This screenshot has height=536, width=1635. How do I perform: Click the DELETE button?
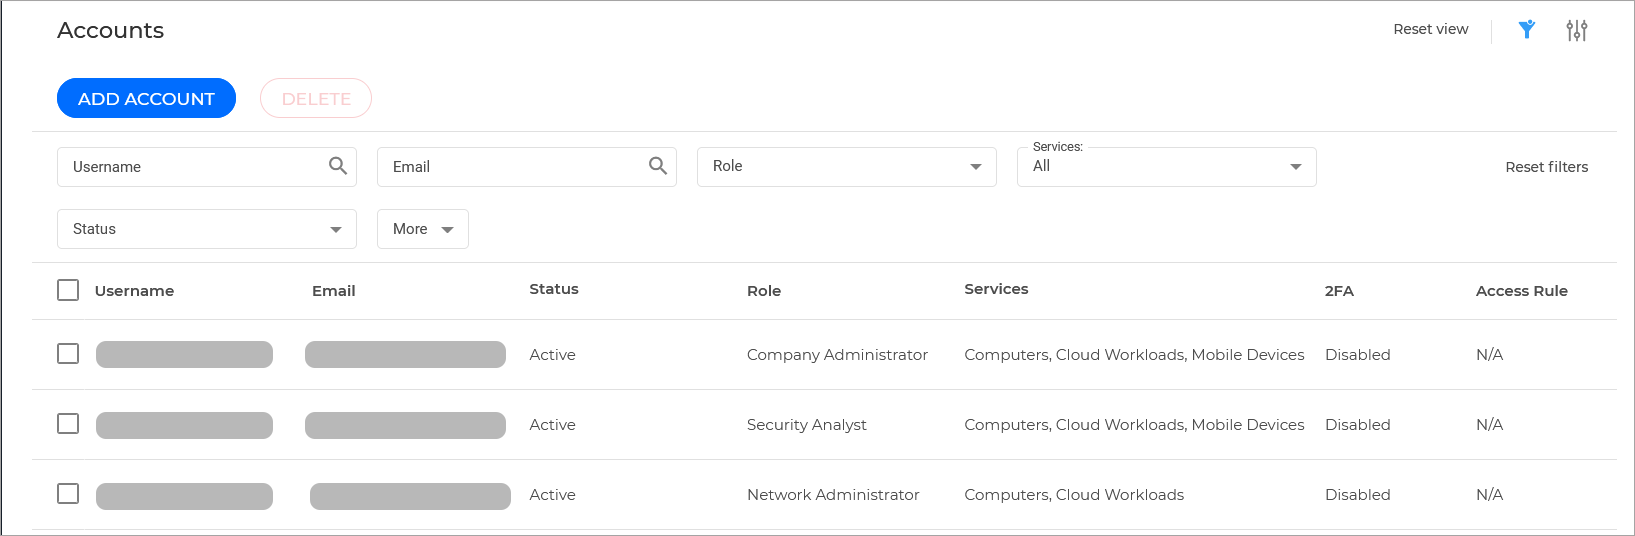click(x=316, y=99)
